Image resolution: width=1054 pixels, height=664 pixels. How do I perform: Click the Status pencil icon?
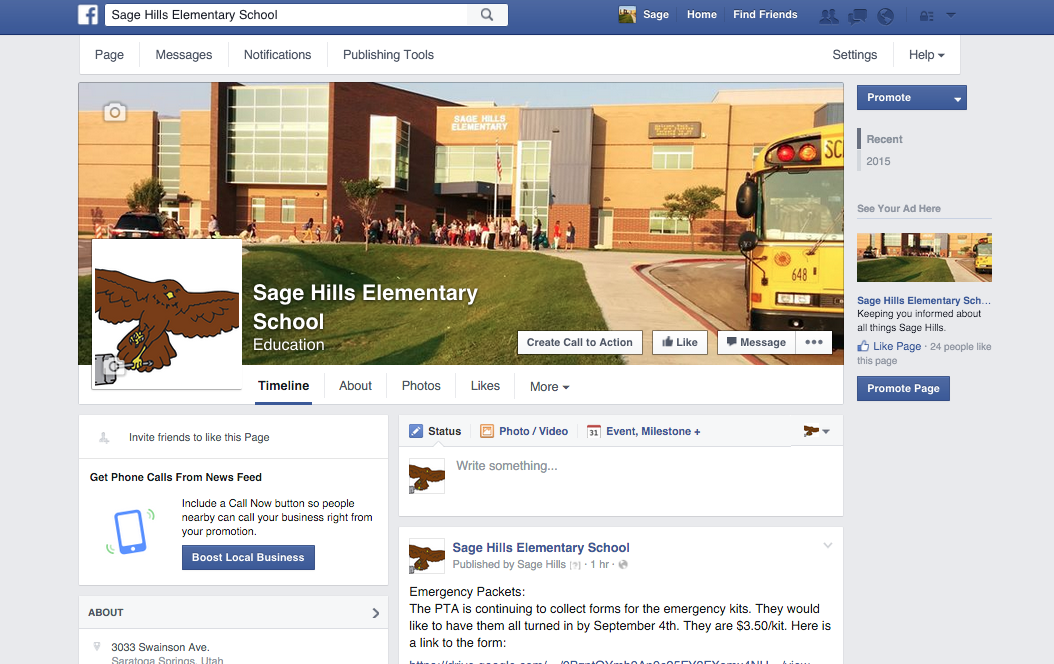(416, 431)
